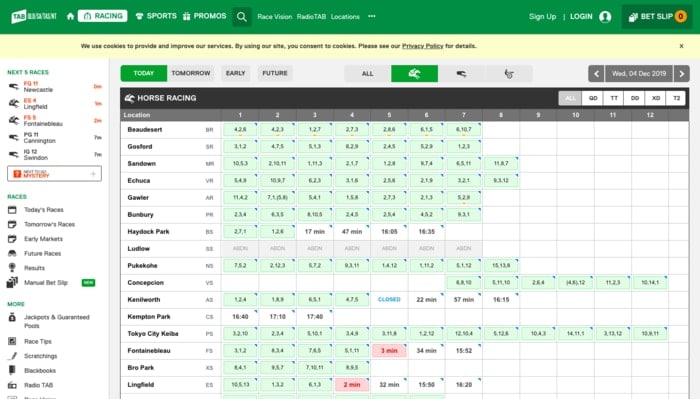
Task: Dismiss the cookie notice banner
Action: [681, 46]
